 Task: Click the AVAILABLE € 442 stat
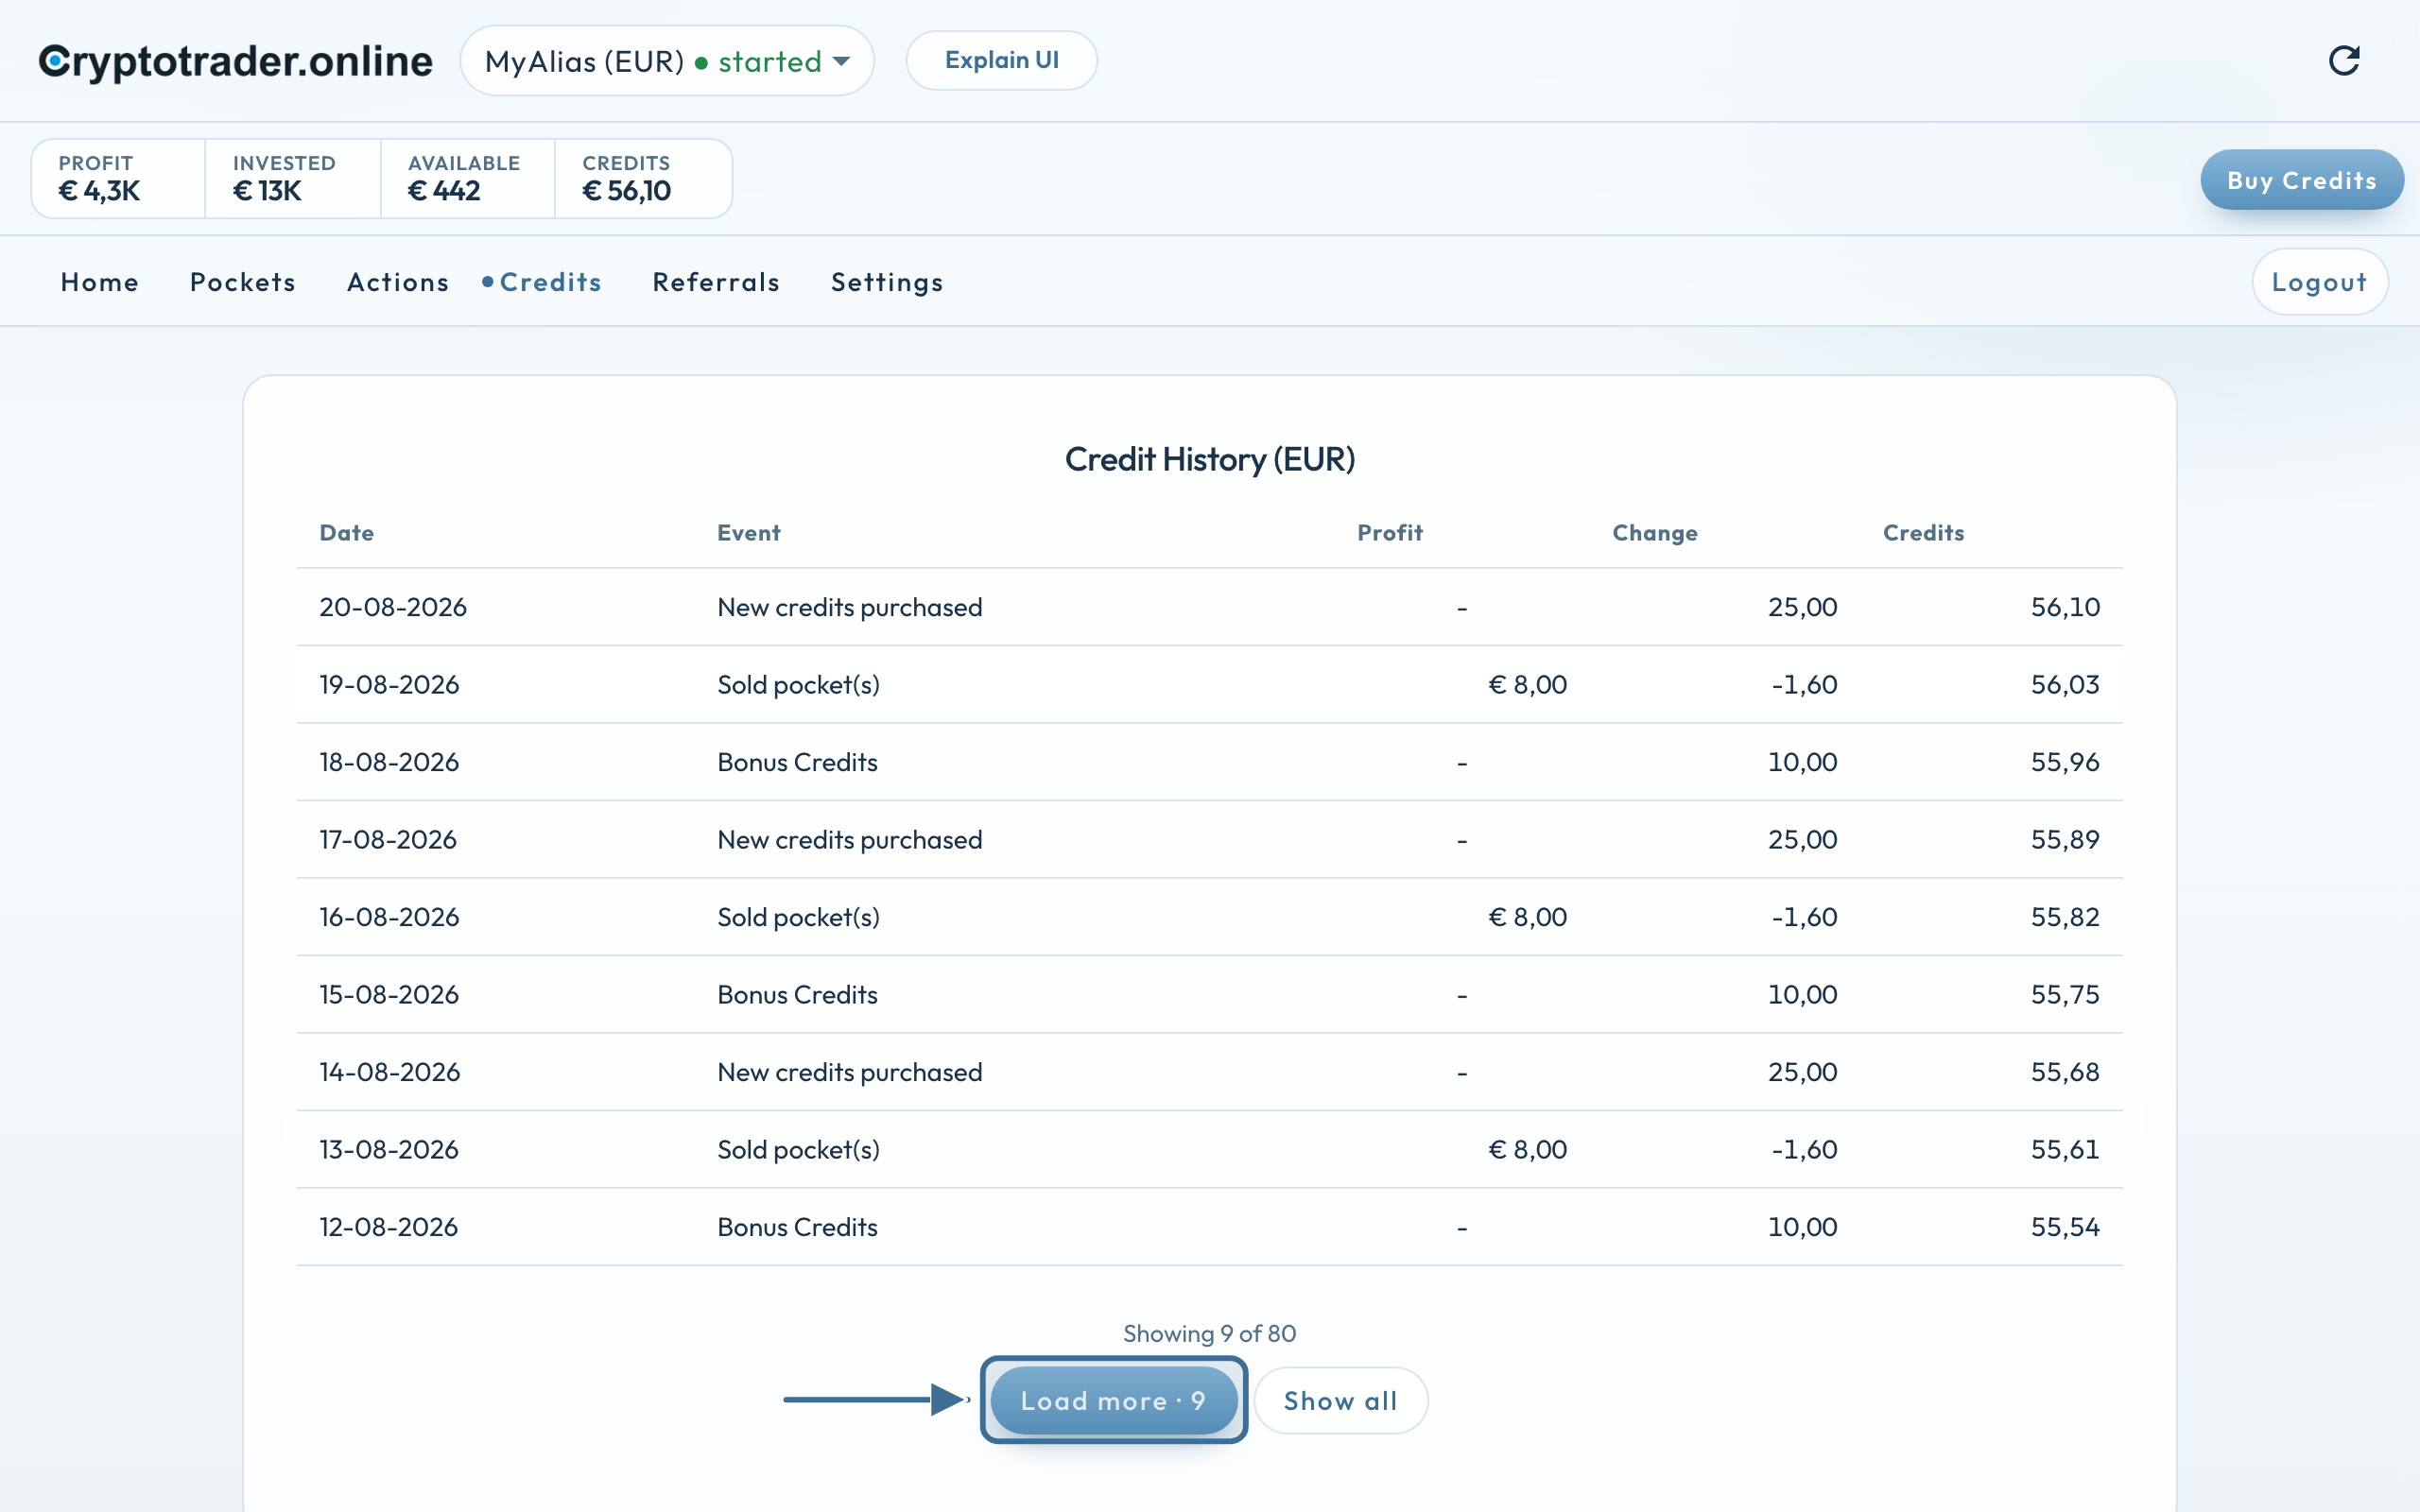click(x=468, y=179)
